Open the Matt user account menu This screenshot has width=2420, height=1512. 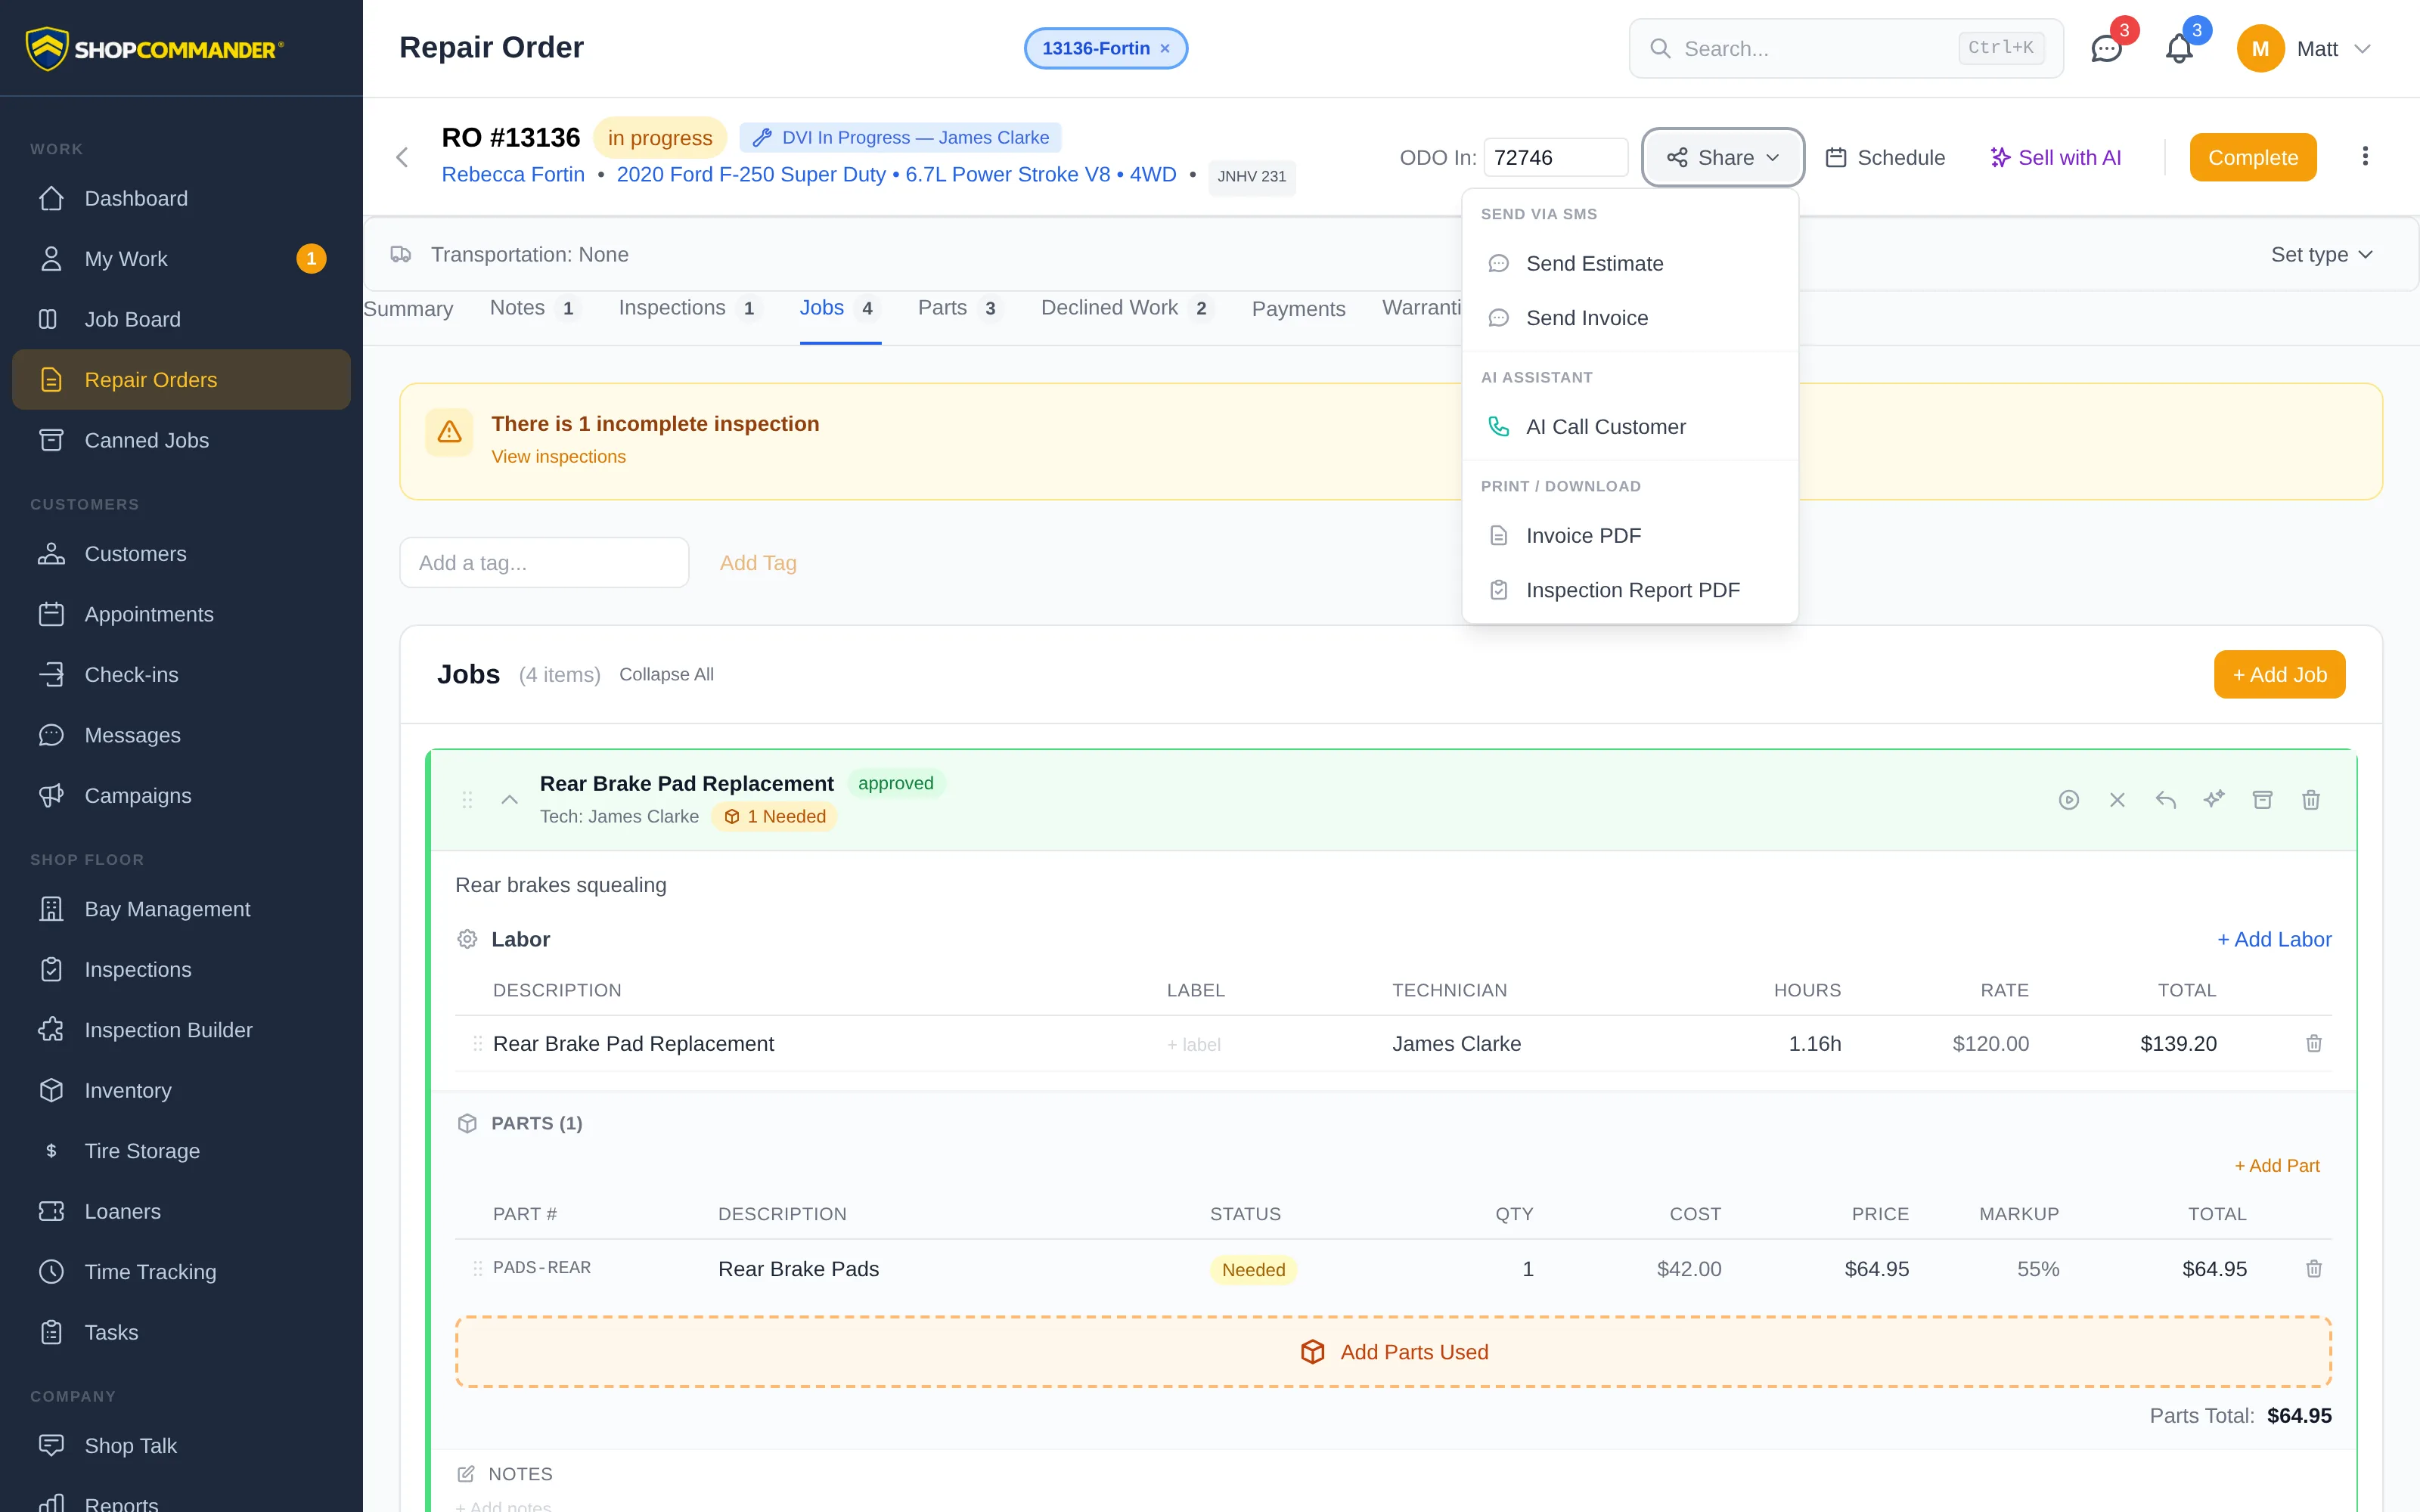(x=2304, y=48)
